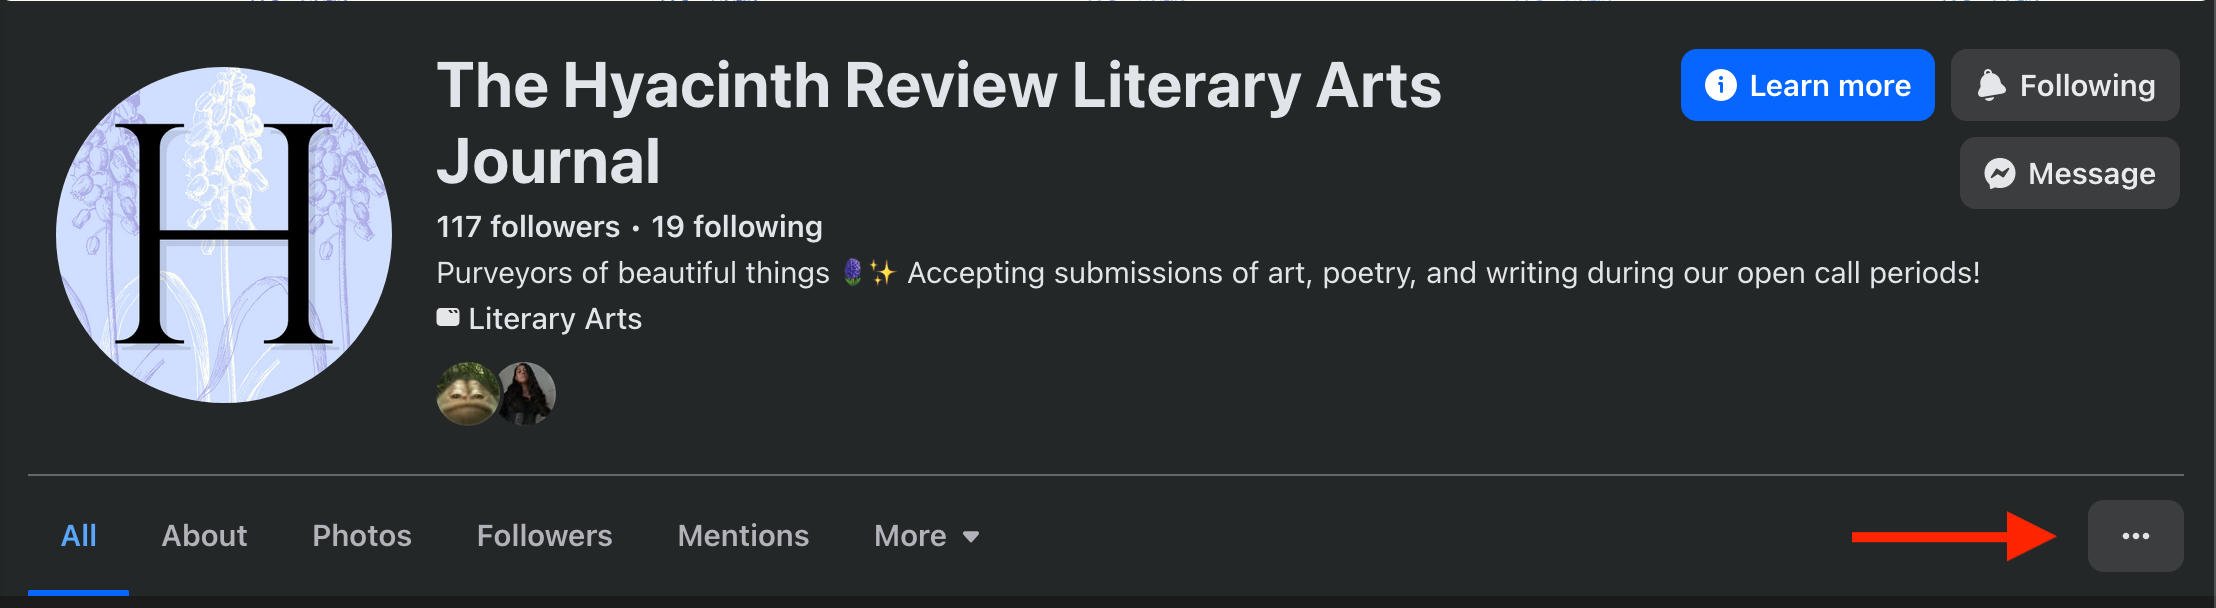The width and height of the screenshot is (2216, 608).
Task: Open the 117 followers link
Action: [x=528, y=227]
